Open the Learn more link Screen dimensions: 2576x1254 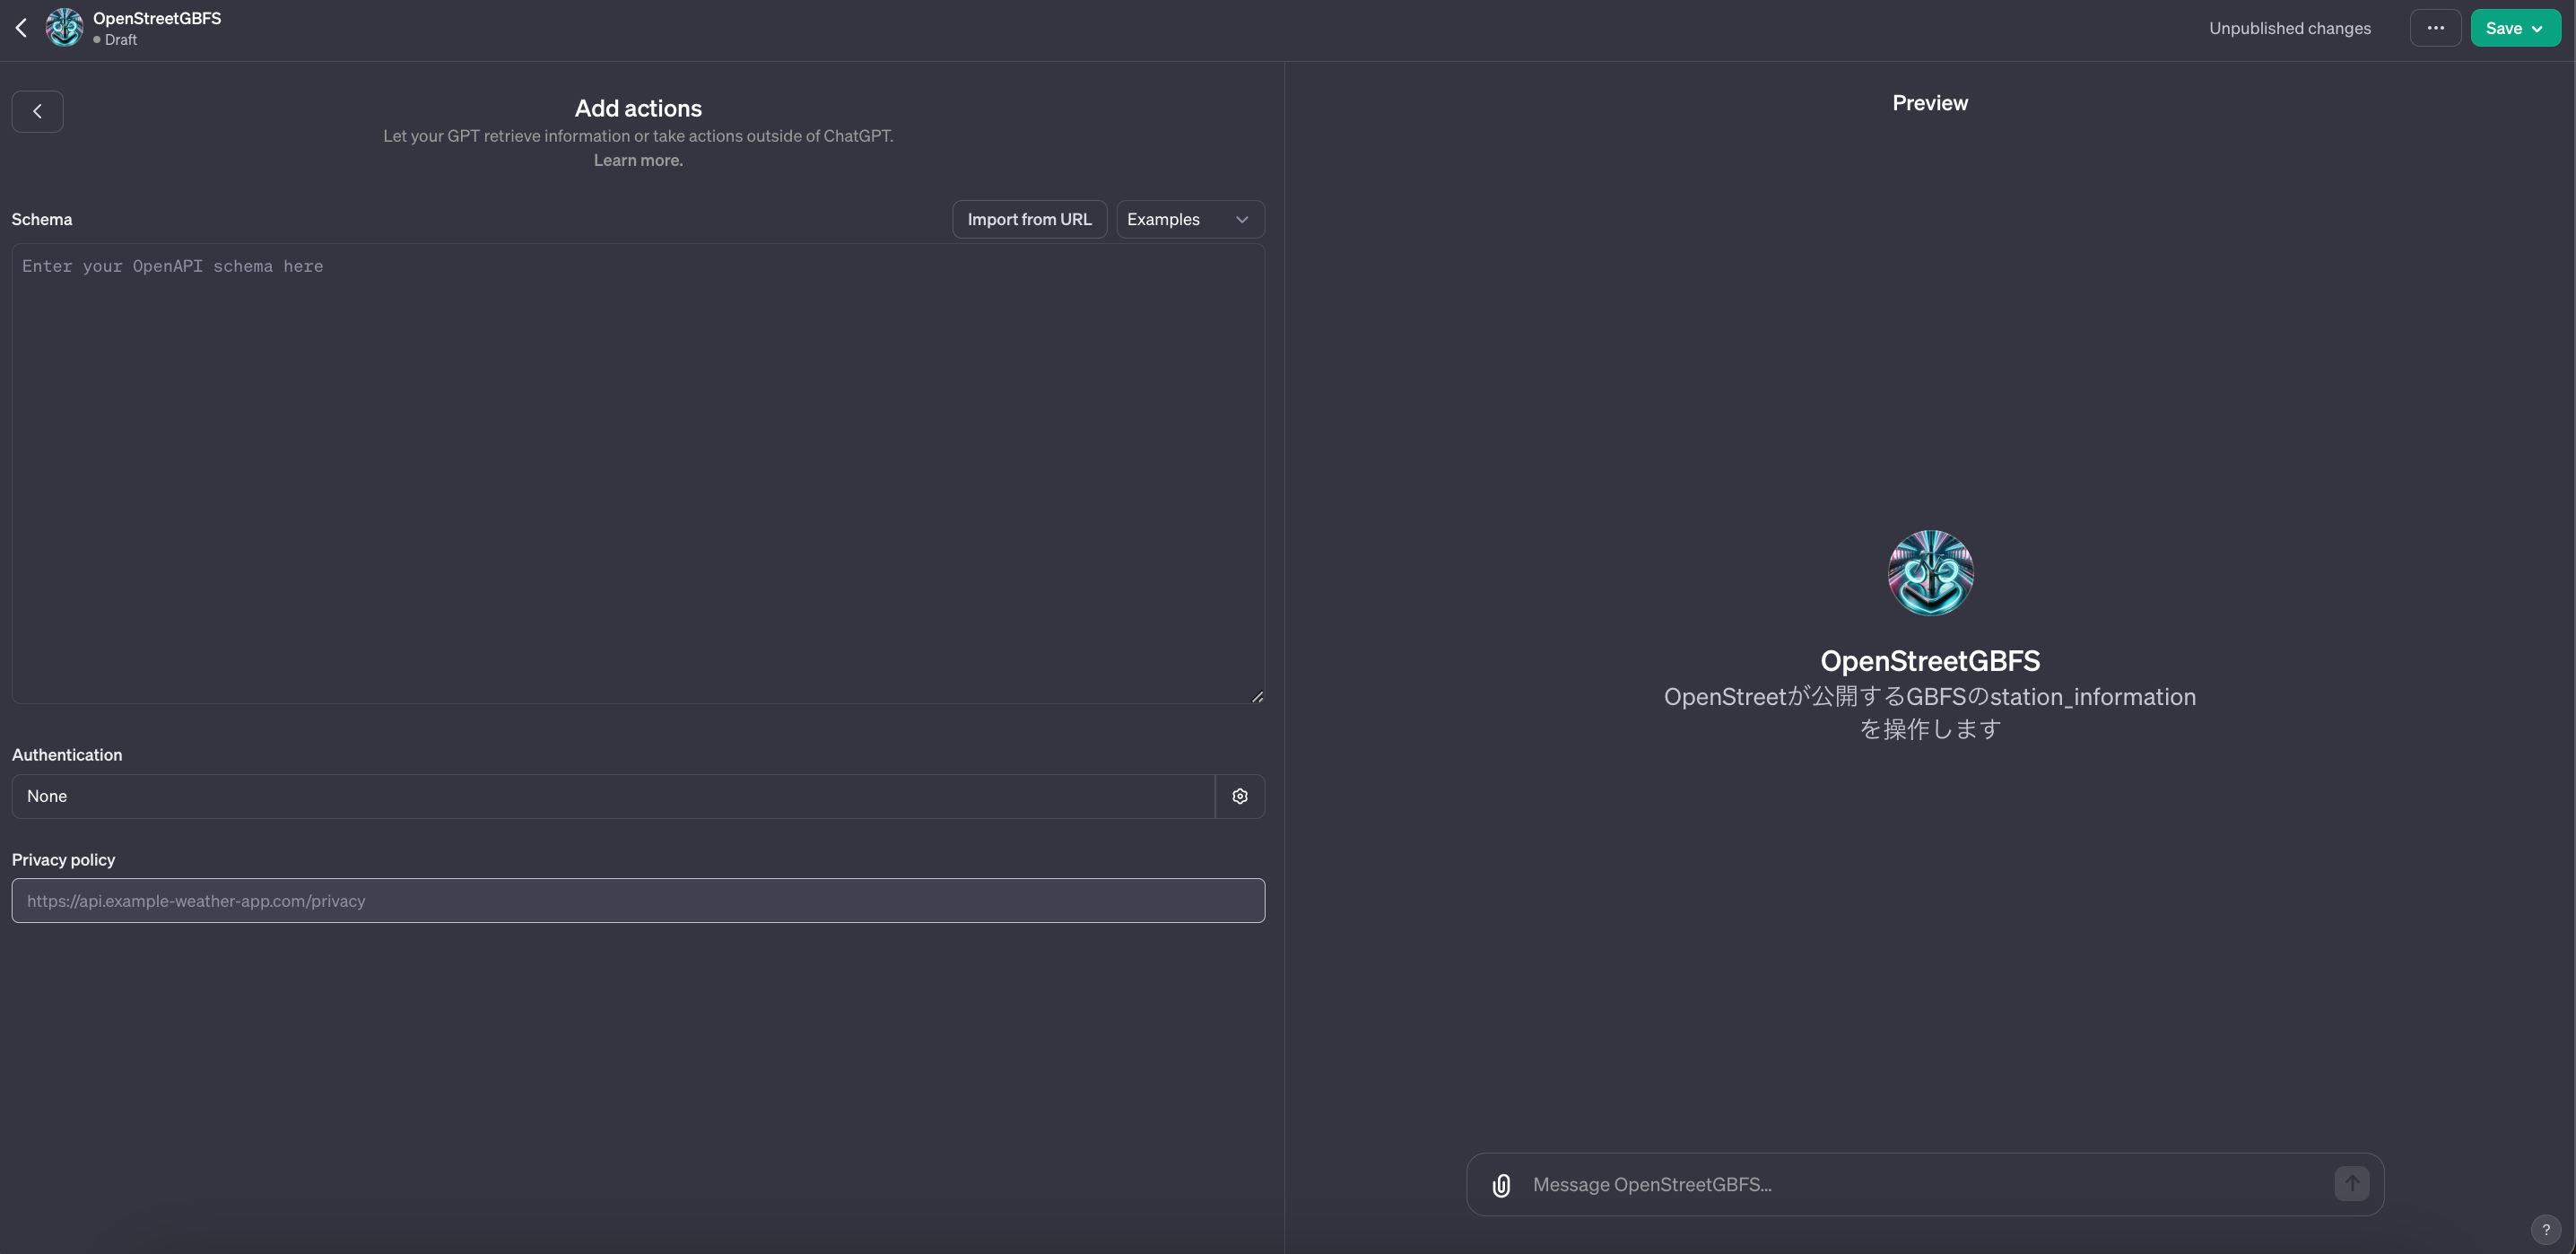click(638, 160)
